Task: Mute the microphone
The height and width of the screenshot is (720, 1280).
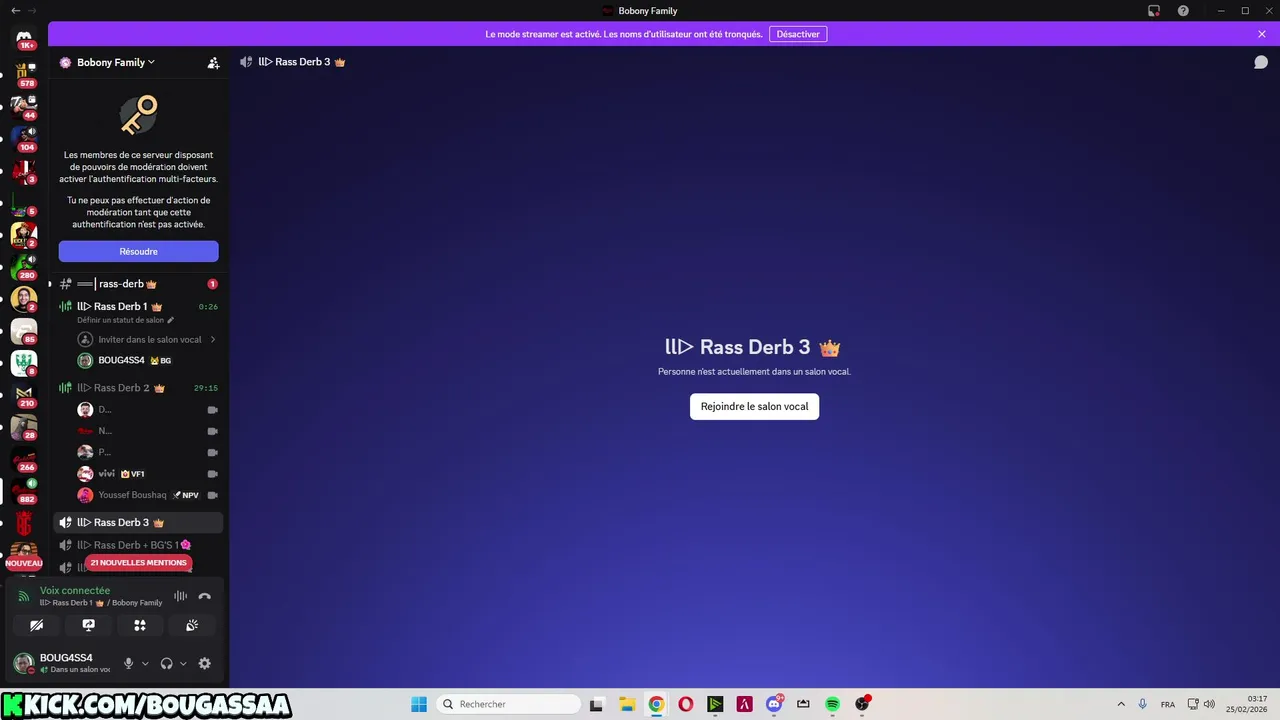Action: tap(128, 663)
